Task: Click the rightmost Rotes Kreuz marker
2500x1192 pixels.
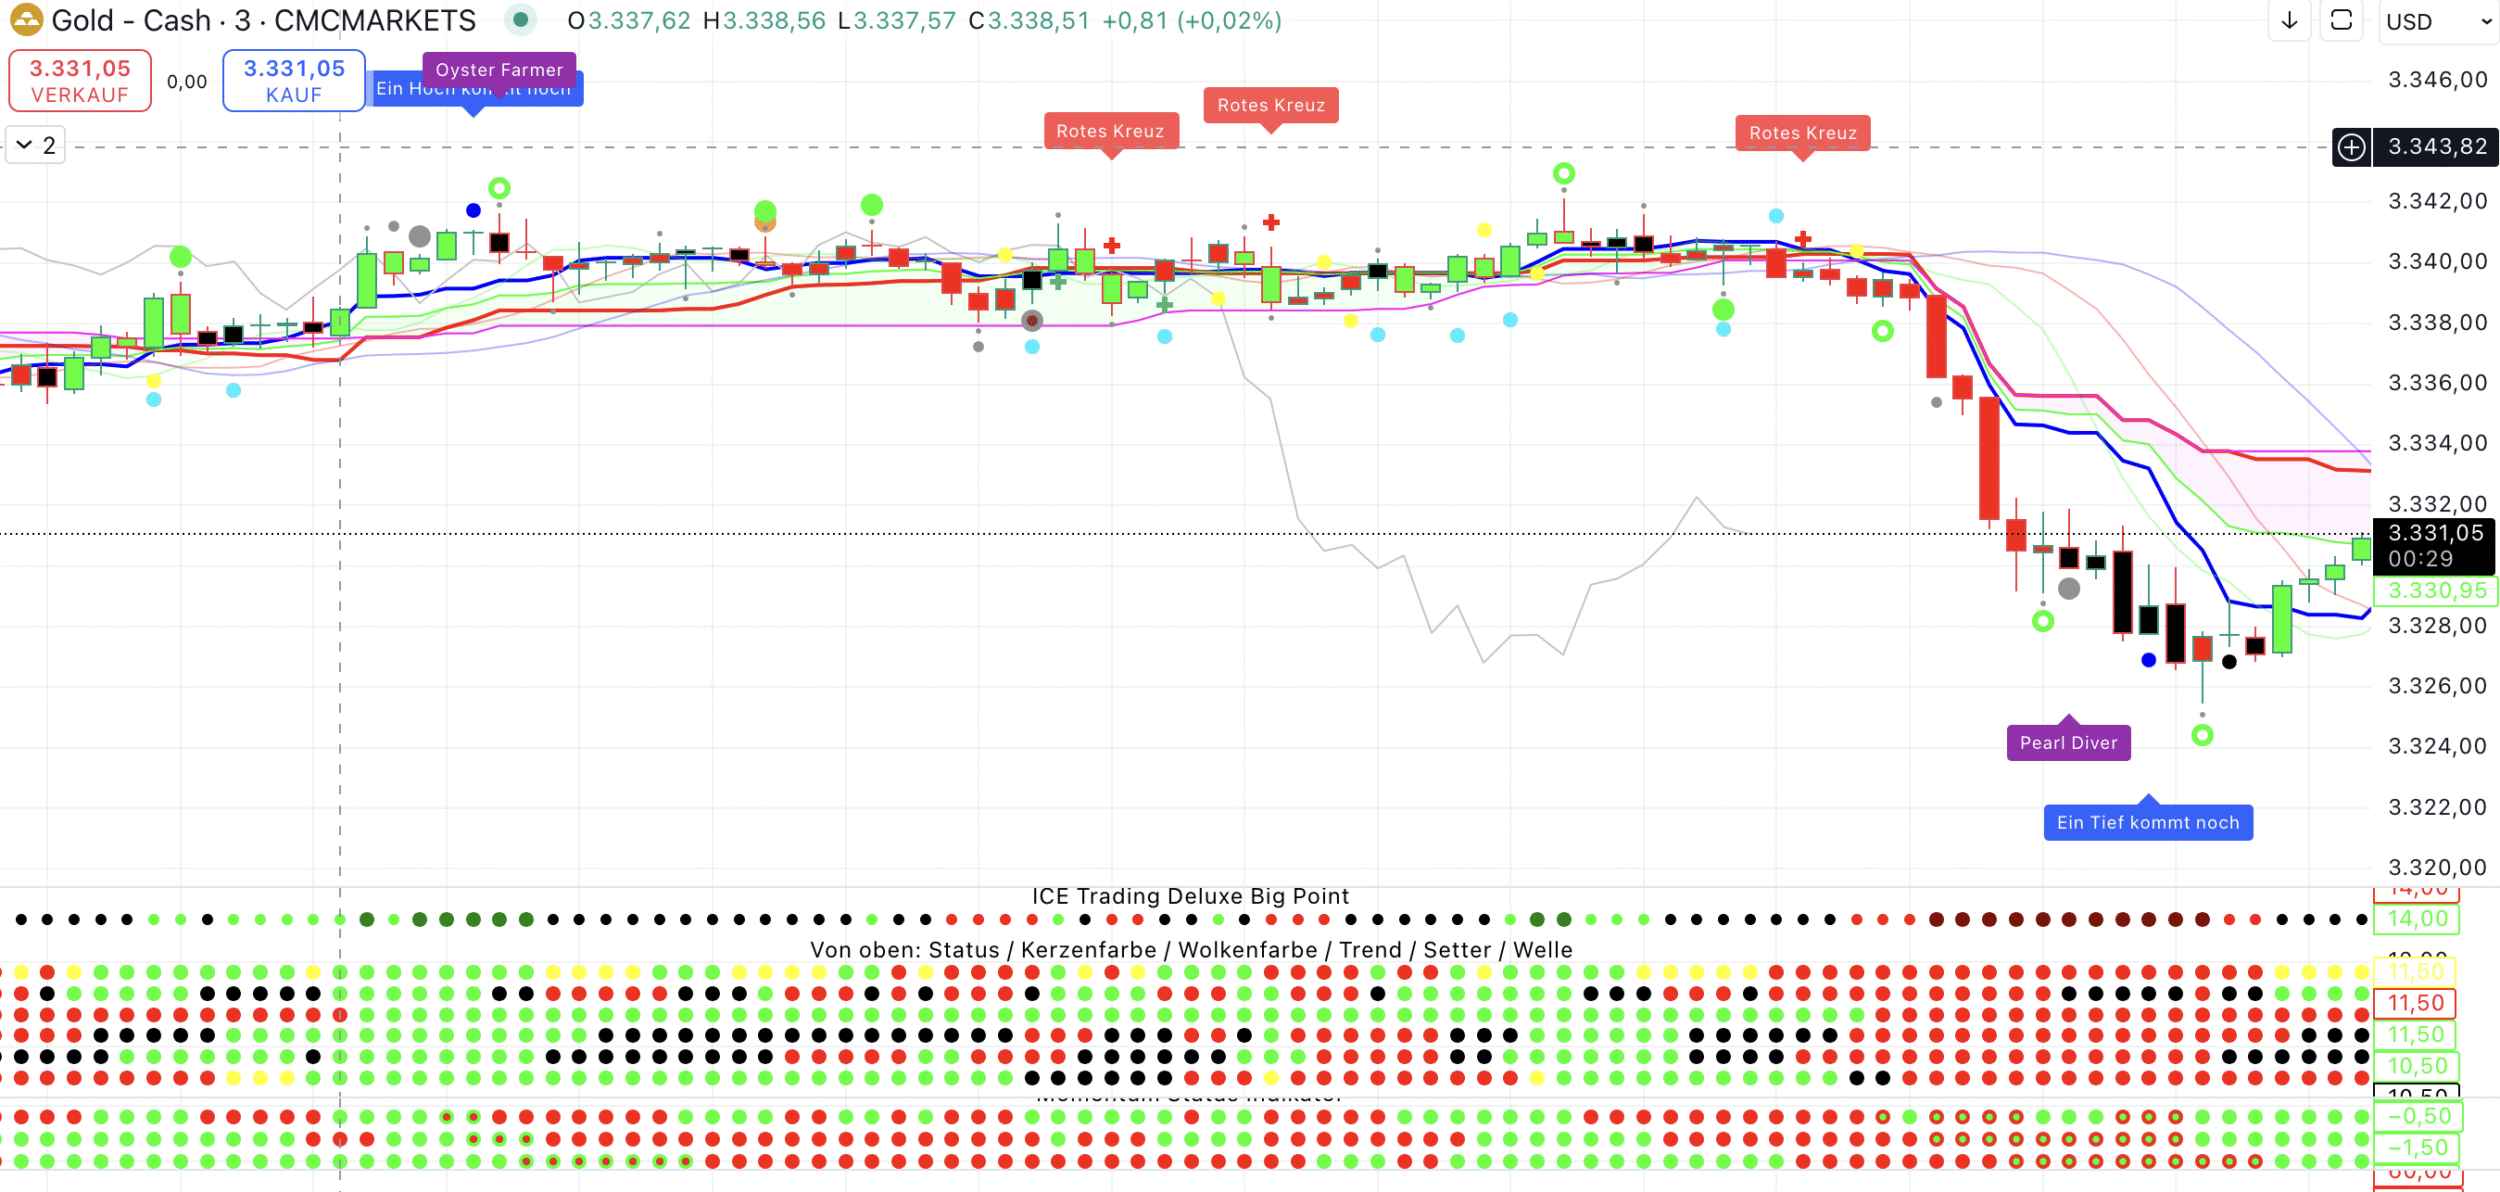Action: pos(1802,133)
